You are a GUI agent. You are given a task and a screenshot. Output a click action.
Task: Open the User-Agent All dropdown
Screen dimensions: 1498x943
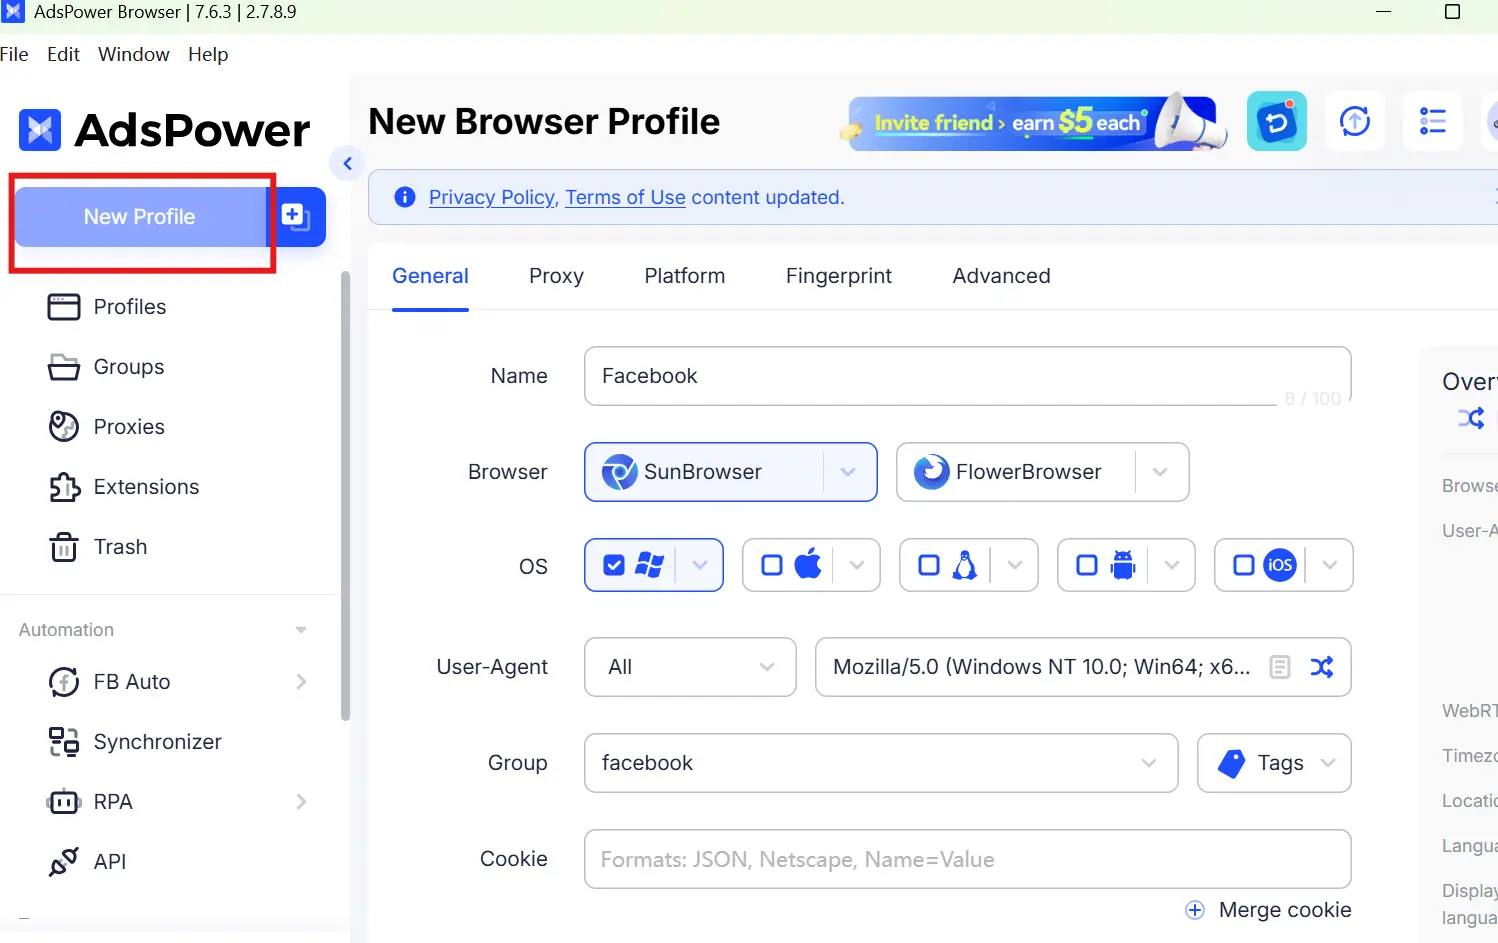click(x=690, y=667)
